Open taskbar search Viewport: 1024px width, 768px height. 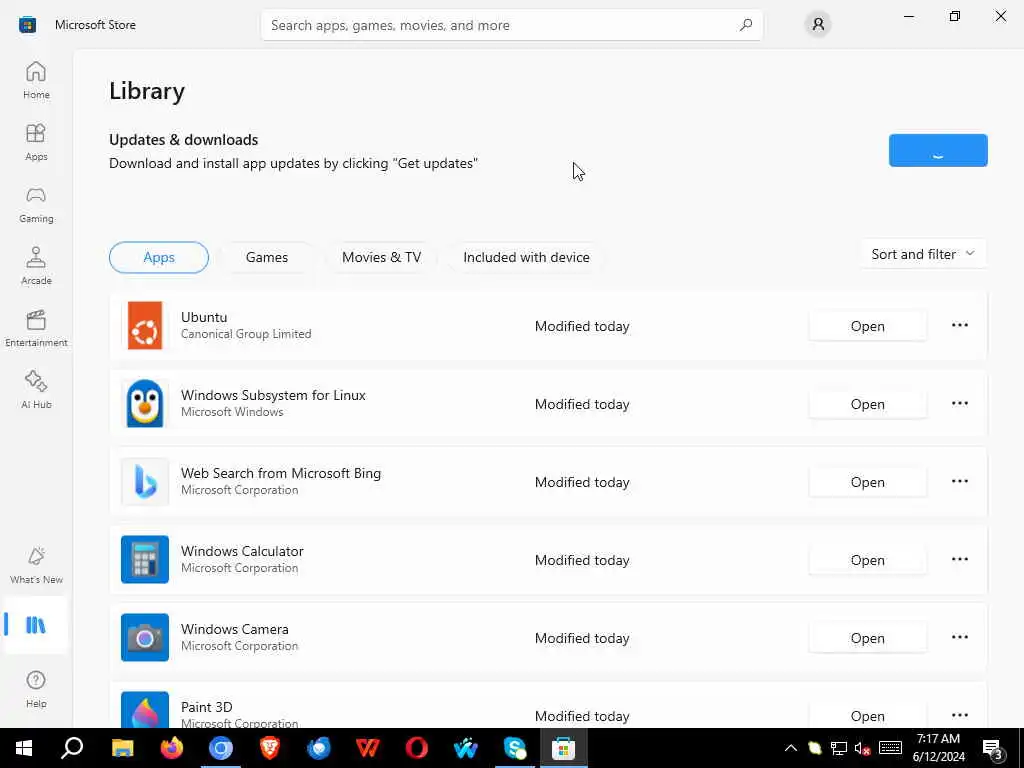72,748
